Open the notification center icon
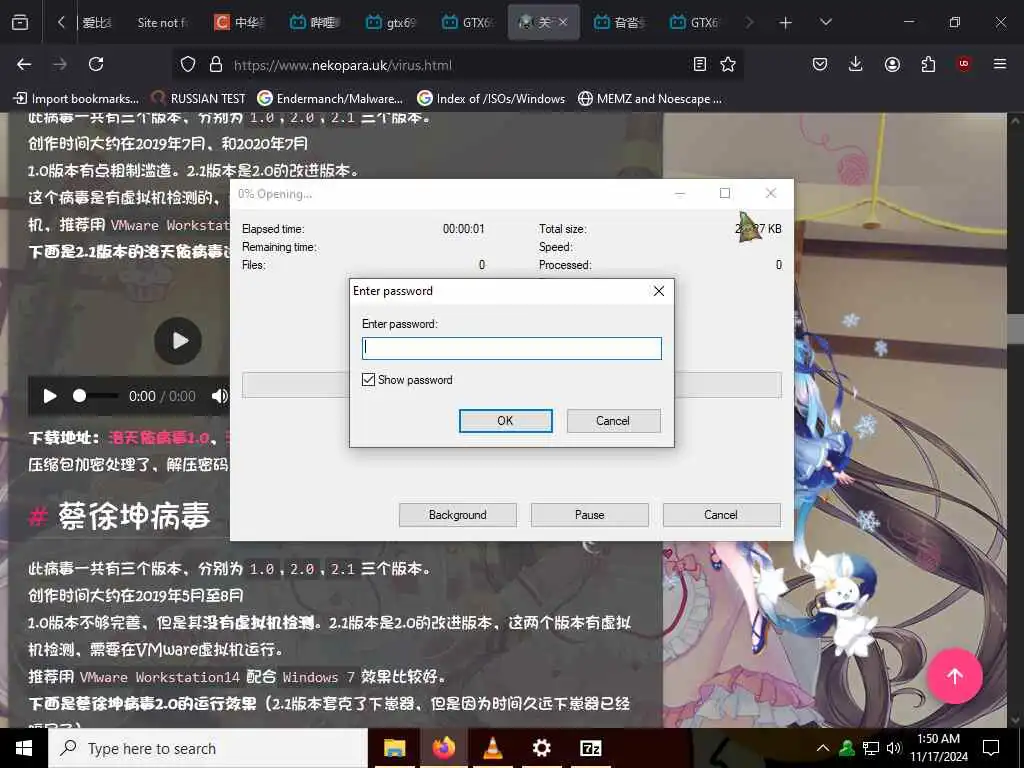 pos(991,748)
